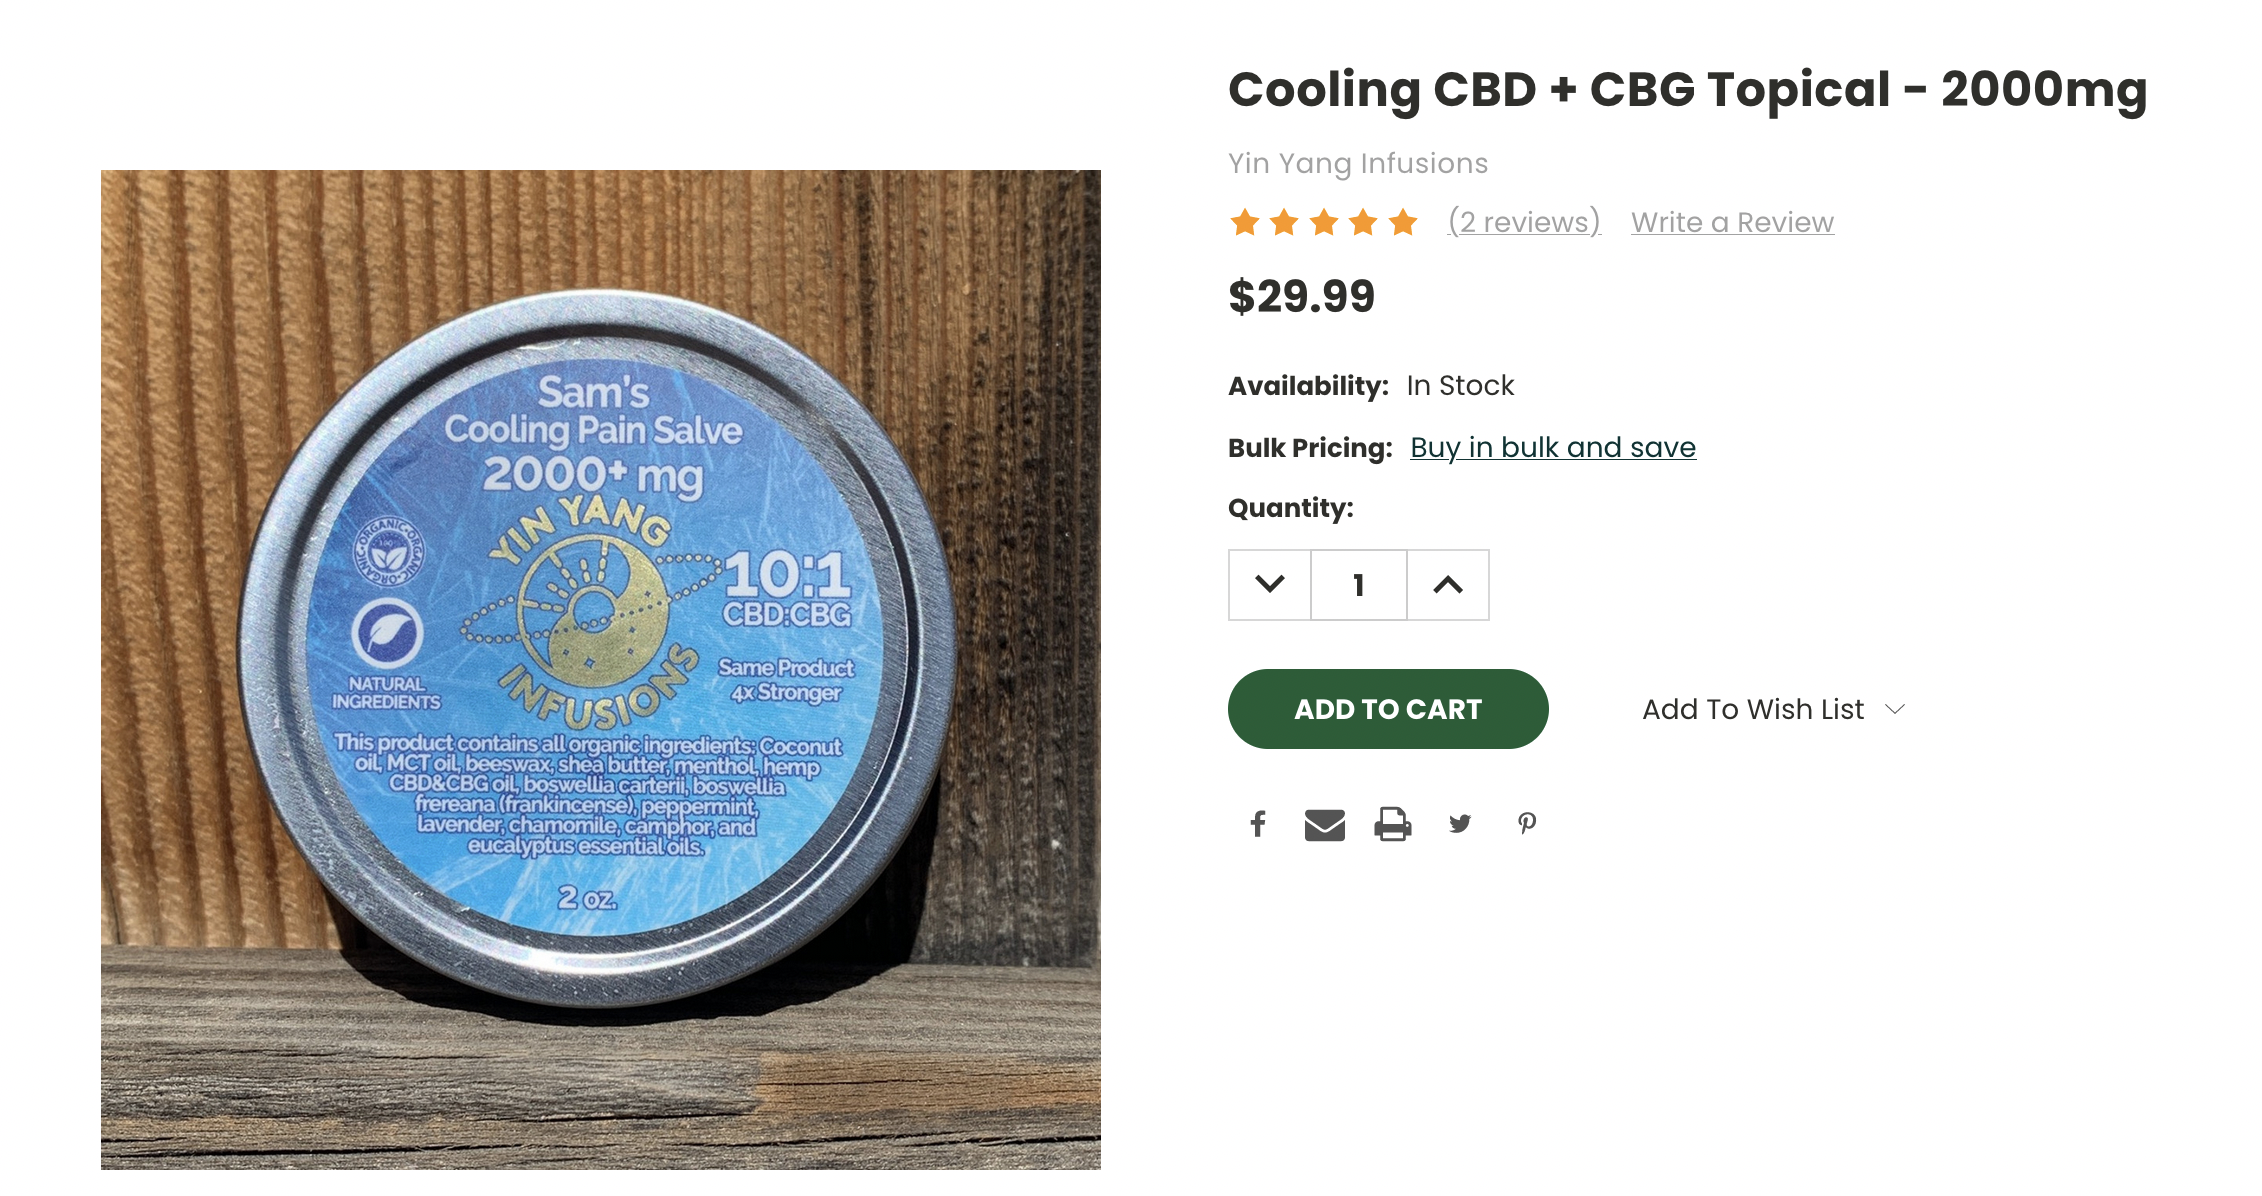Select the quantity number field
This screenshot has height=1196, width=2262.
tap(1359, 585)
